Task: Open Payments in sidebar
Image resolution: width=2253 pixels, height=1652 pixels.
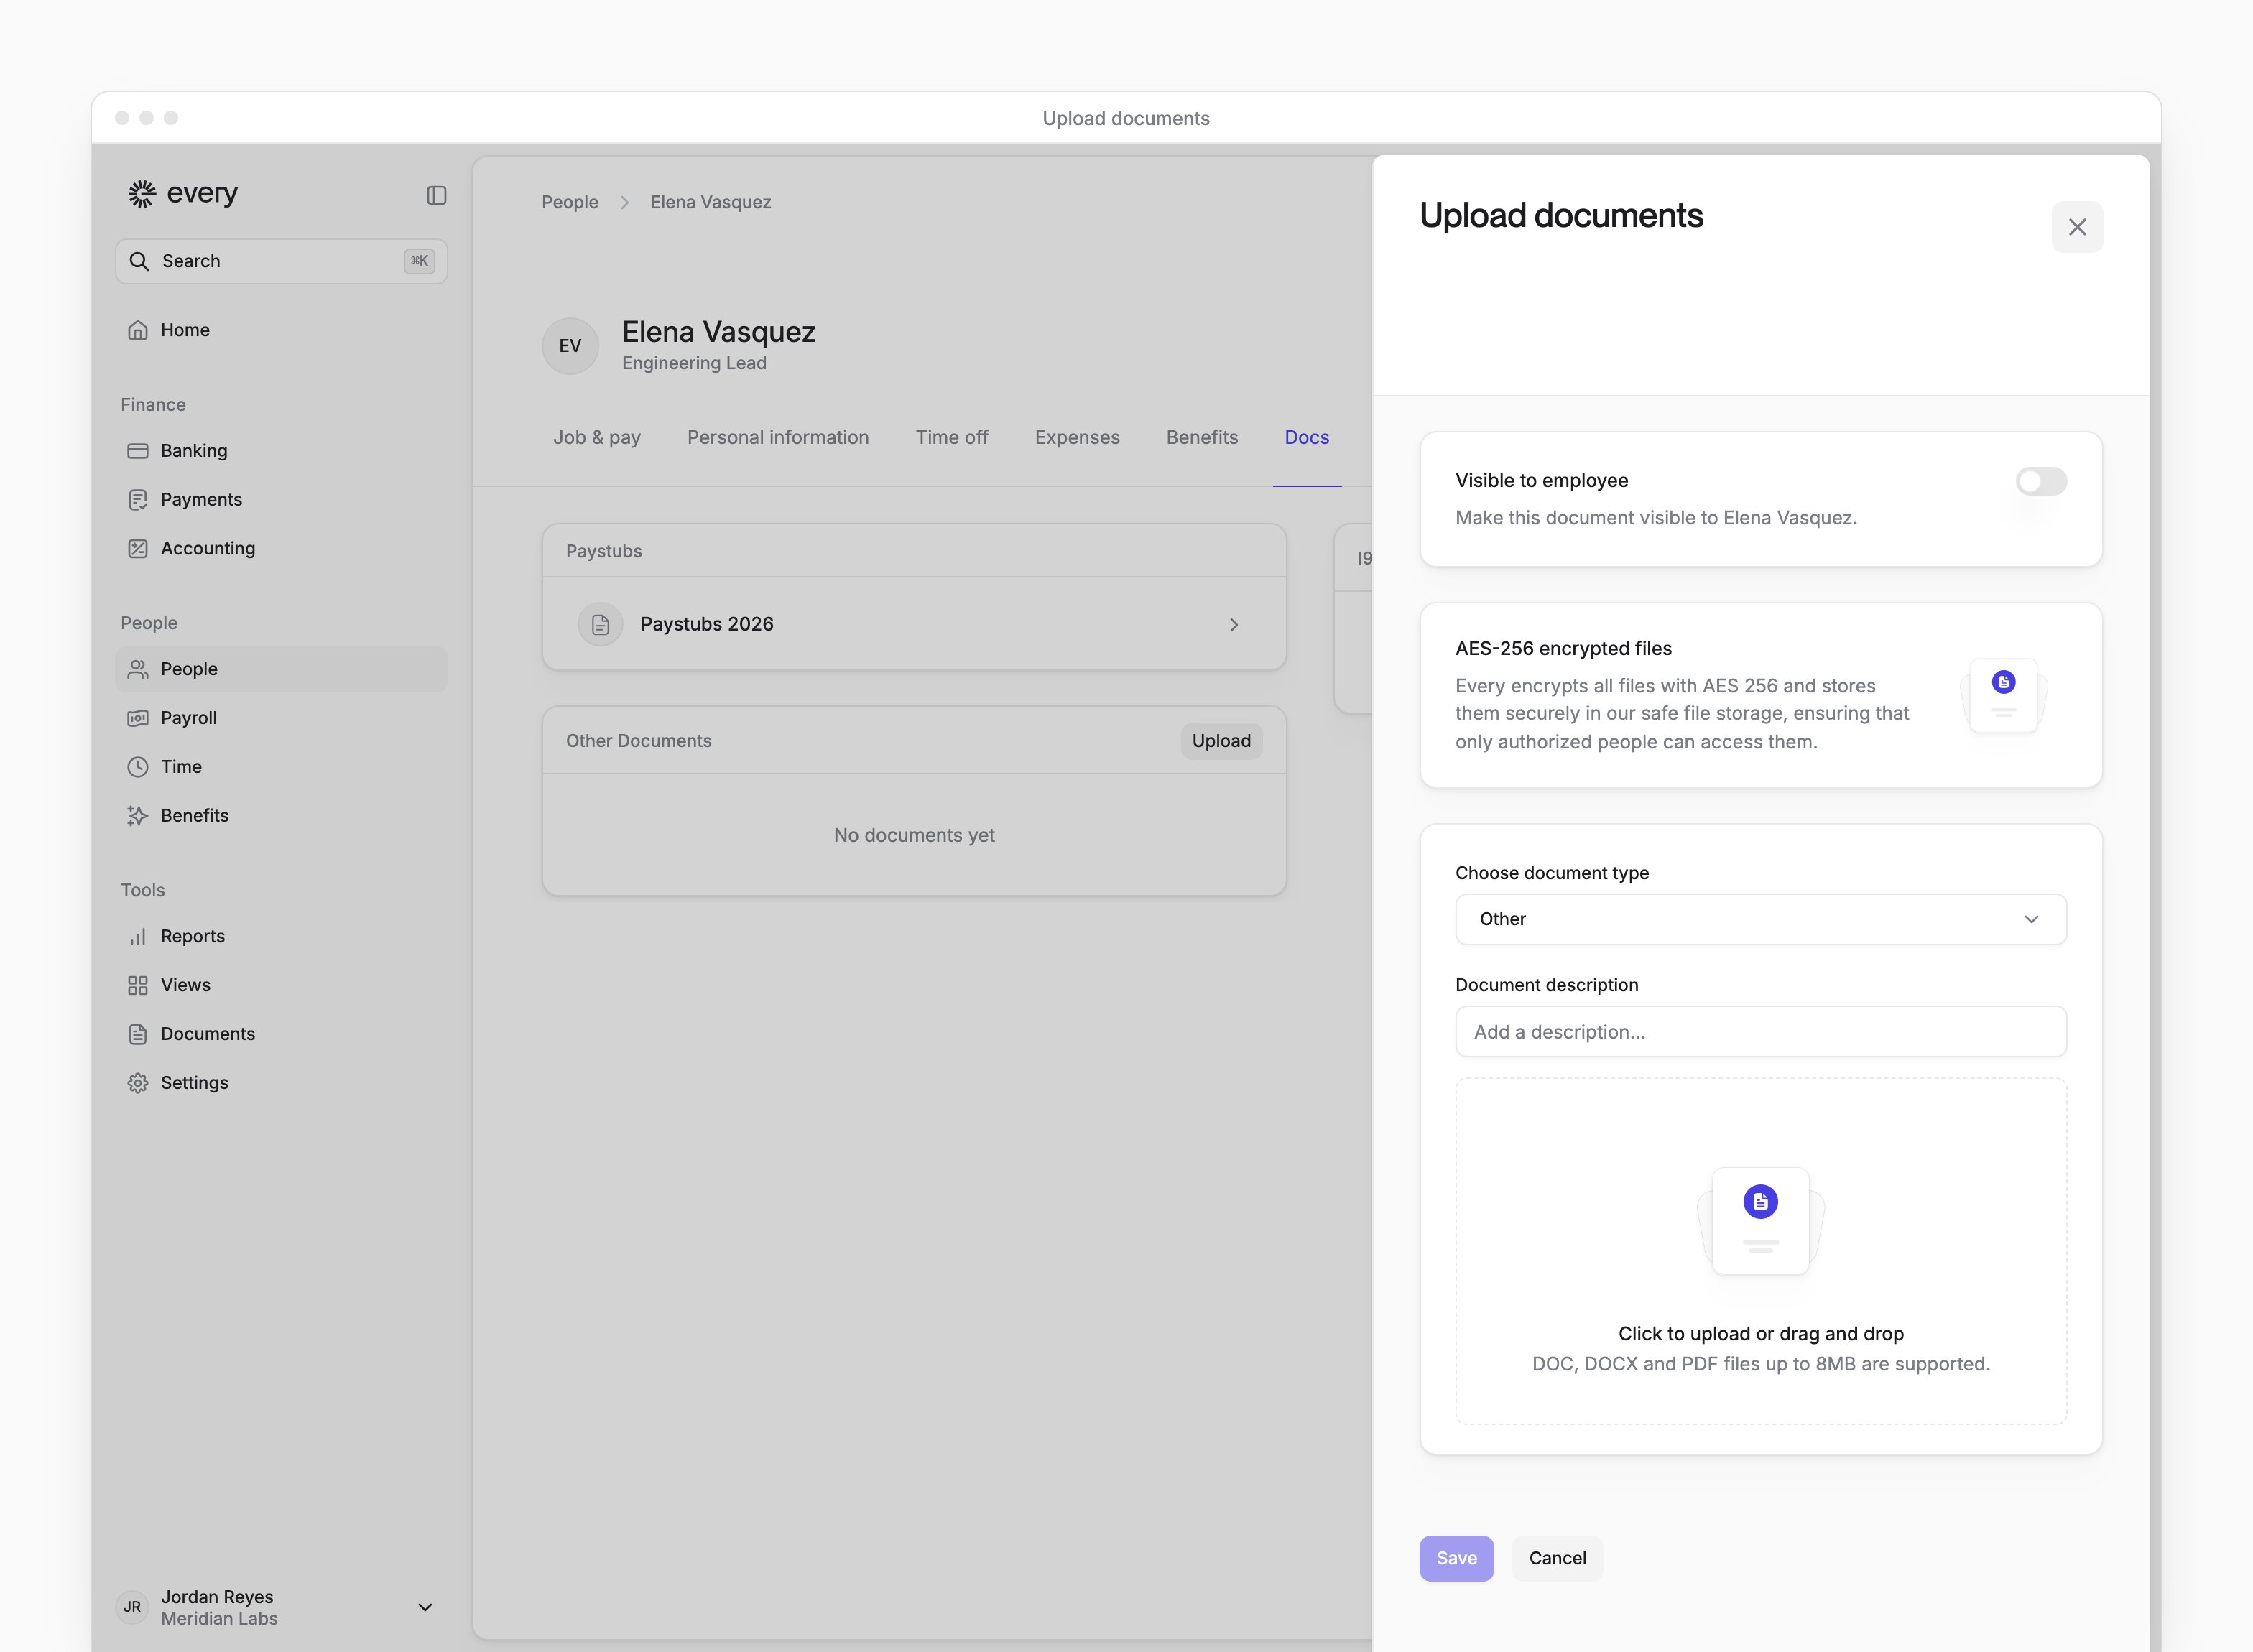Action: [281, 500]
